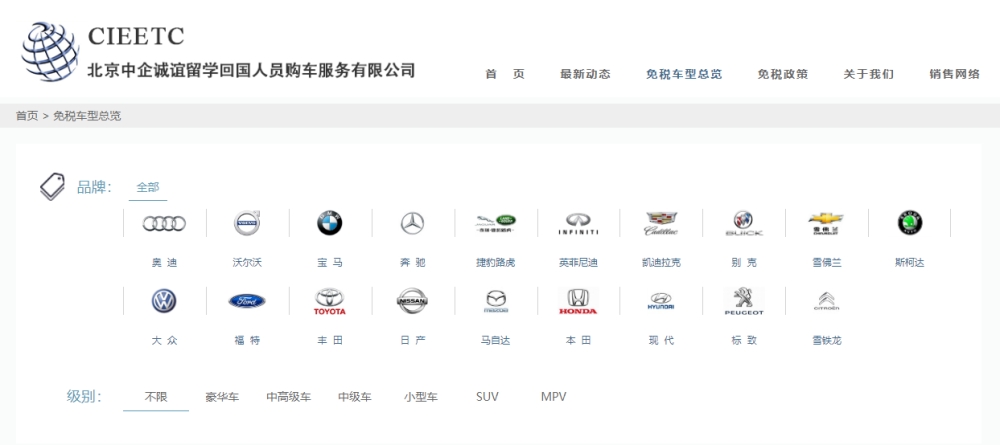Click the 宝马 brand label
Viewport: 1000px width, 445px height.
coord(330,263)
